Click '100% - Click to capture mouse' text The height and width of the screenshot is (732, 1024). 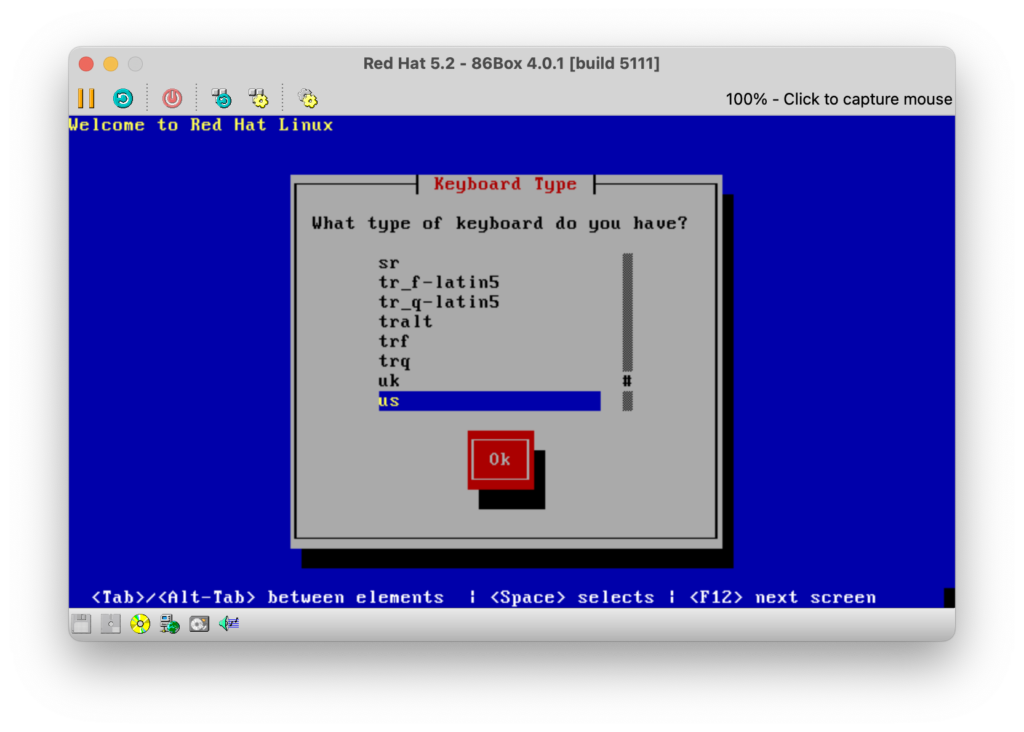(839, 99)
